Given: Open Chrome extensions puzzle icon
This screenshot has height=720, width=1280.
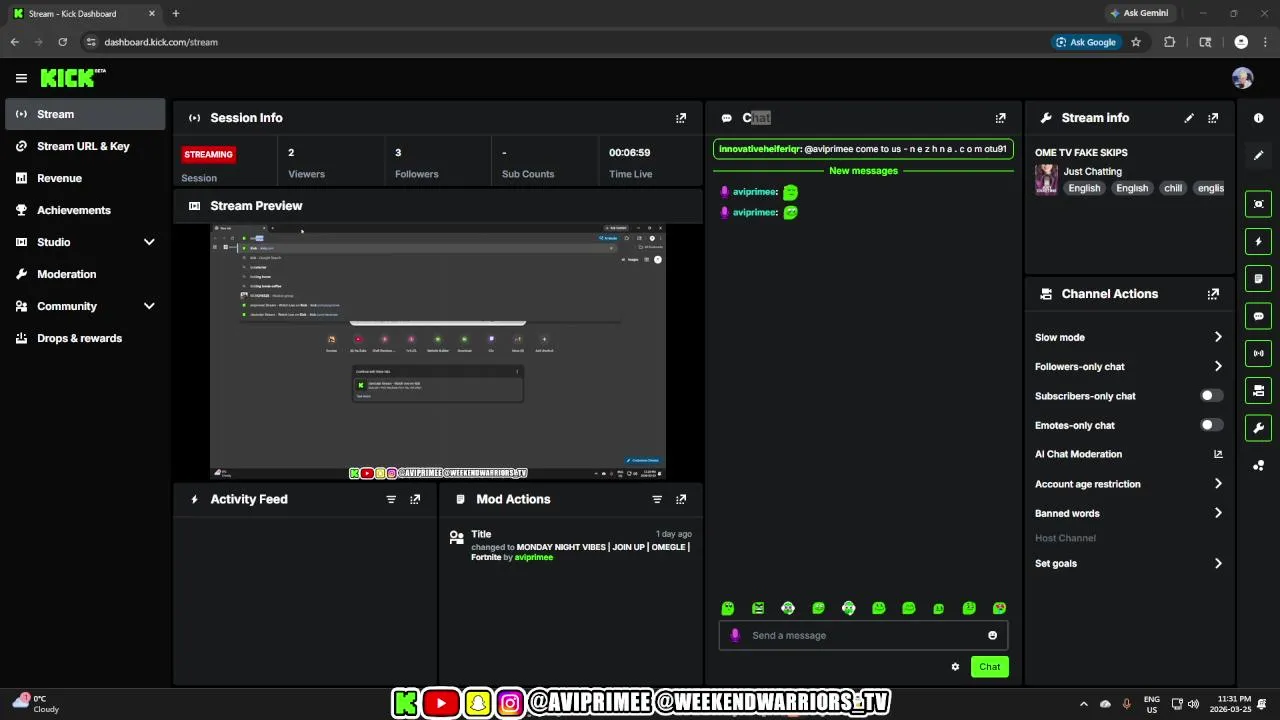Looking at the screenshot, I should 1170,42.
